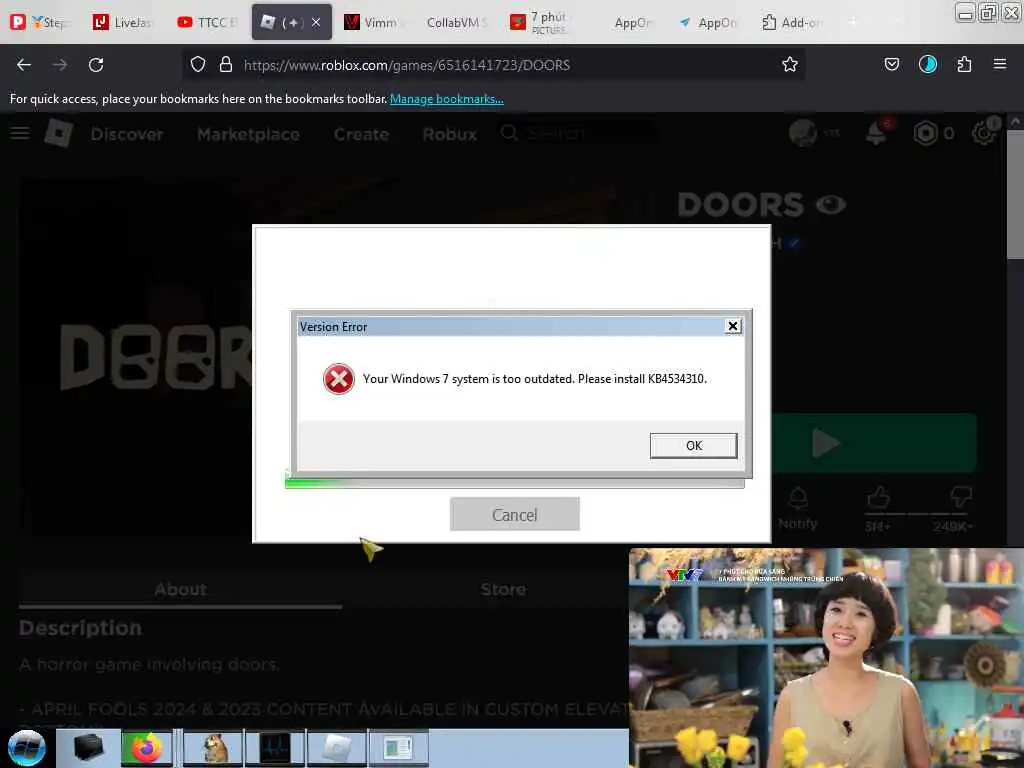Click the gopher animal taskbar icon
1024x768 pixels.
click(214, 748)
